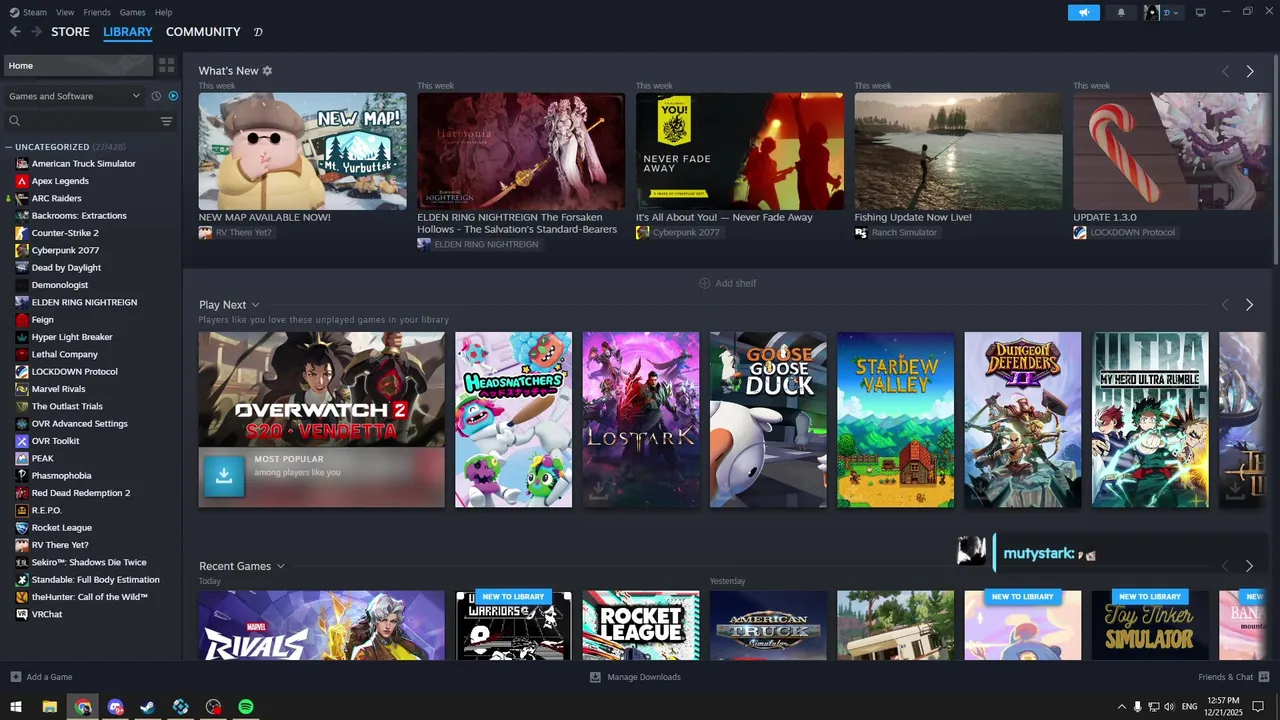Open the taskbar volume control

point(1169,707)
